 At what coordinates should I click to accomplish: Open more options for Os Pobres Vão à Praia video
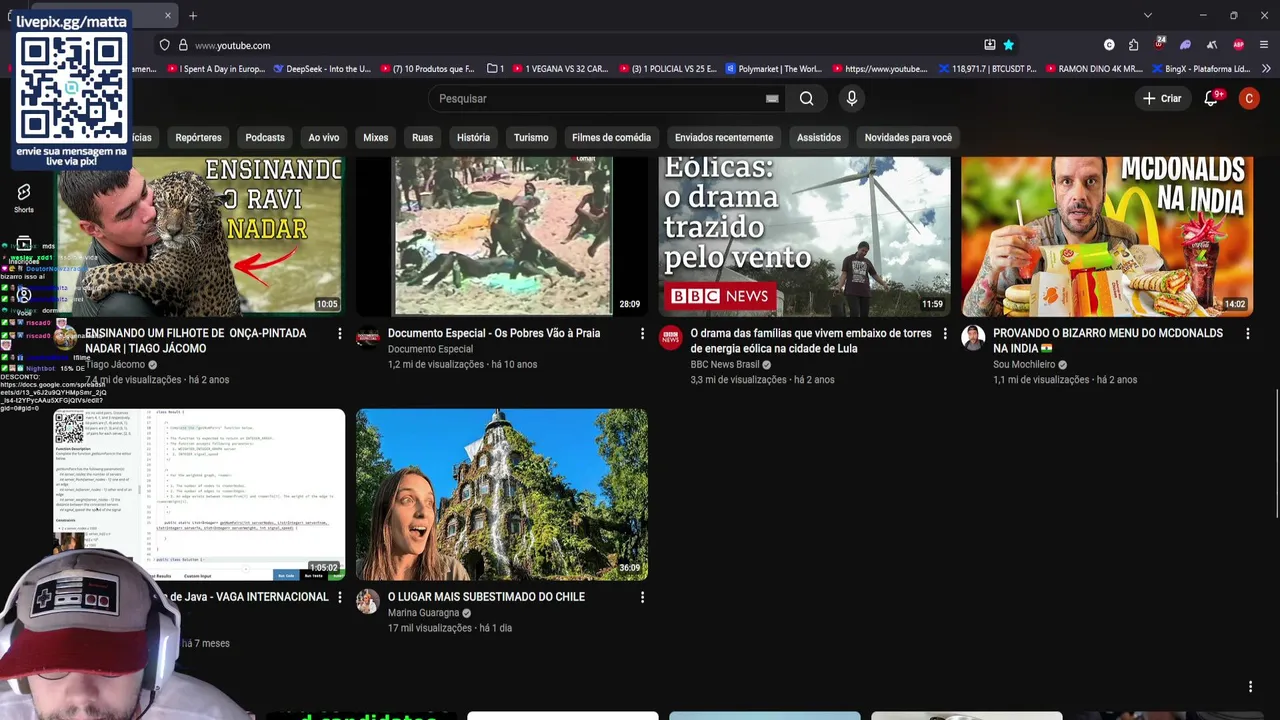pos(642,333)
